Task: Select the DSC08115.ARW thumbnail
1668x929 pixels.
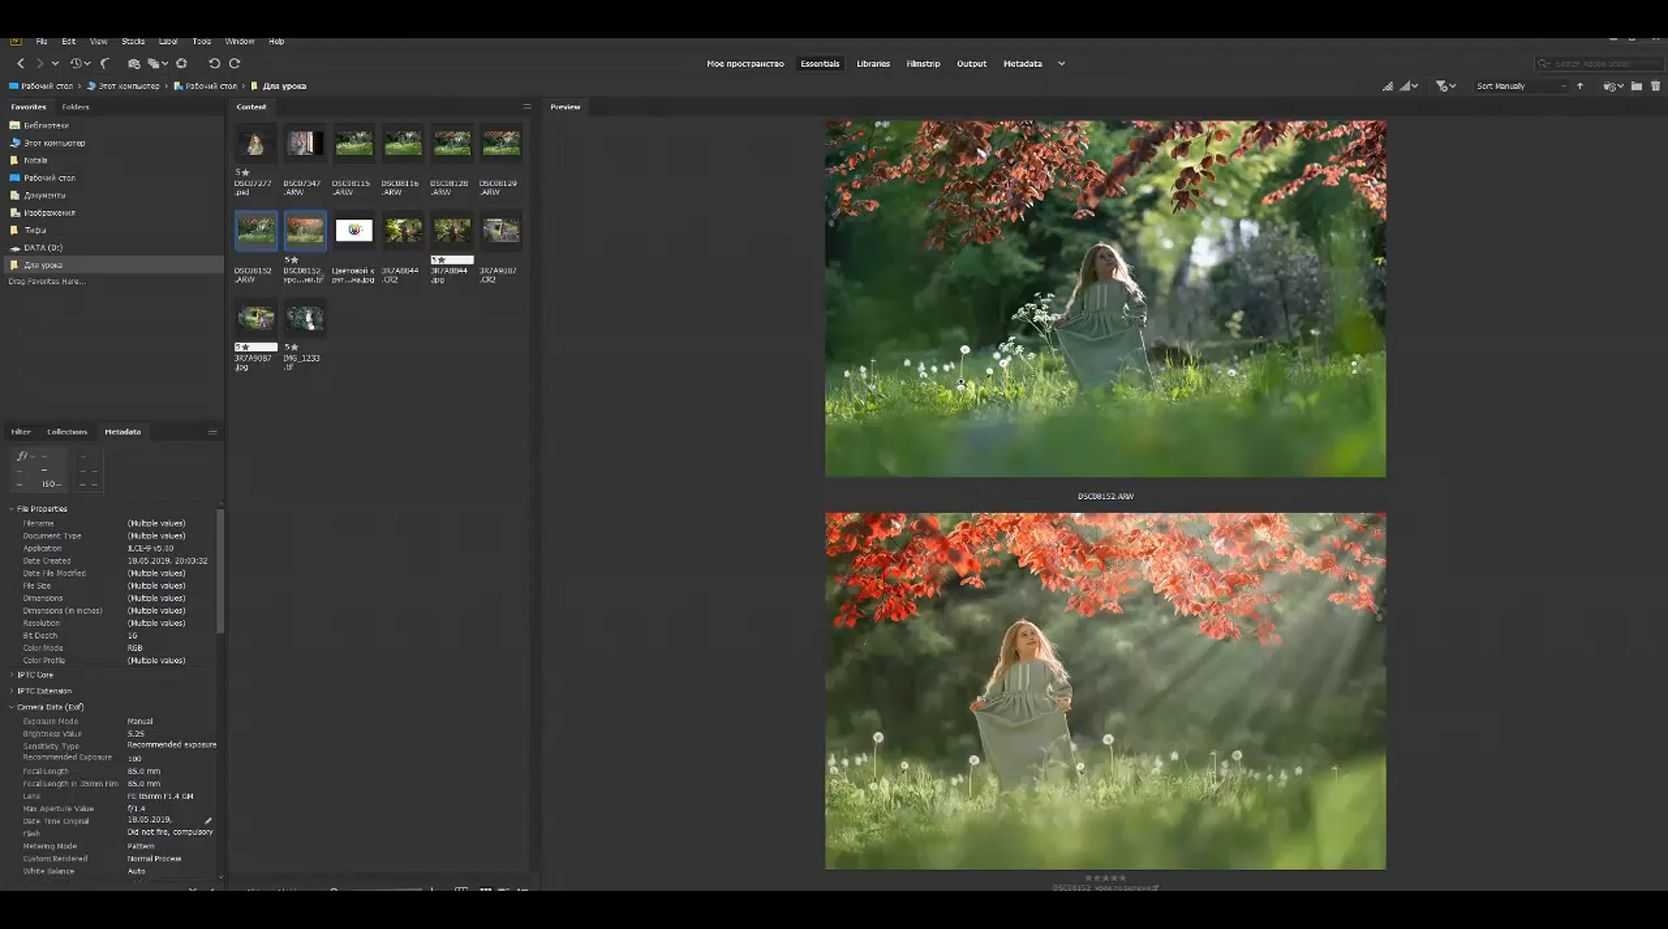Action: tap(353, 144)
